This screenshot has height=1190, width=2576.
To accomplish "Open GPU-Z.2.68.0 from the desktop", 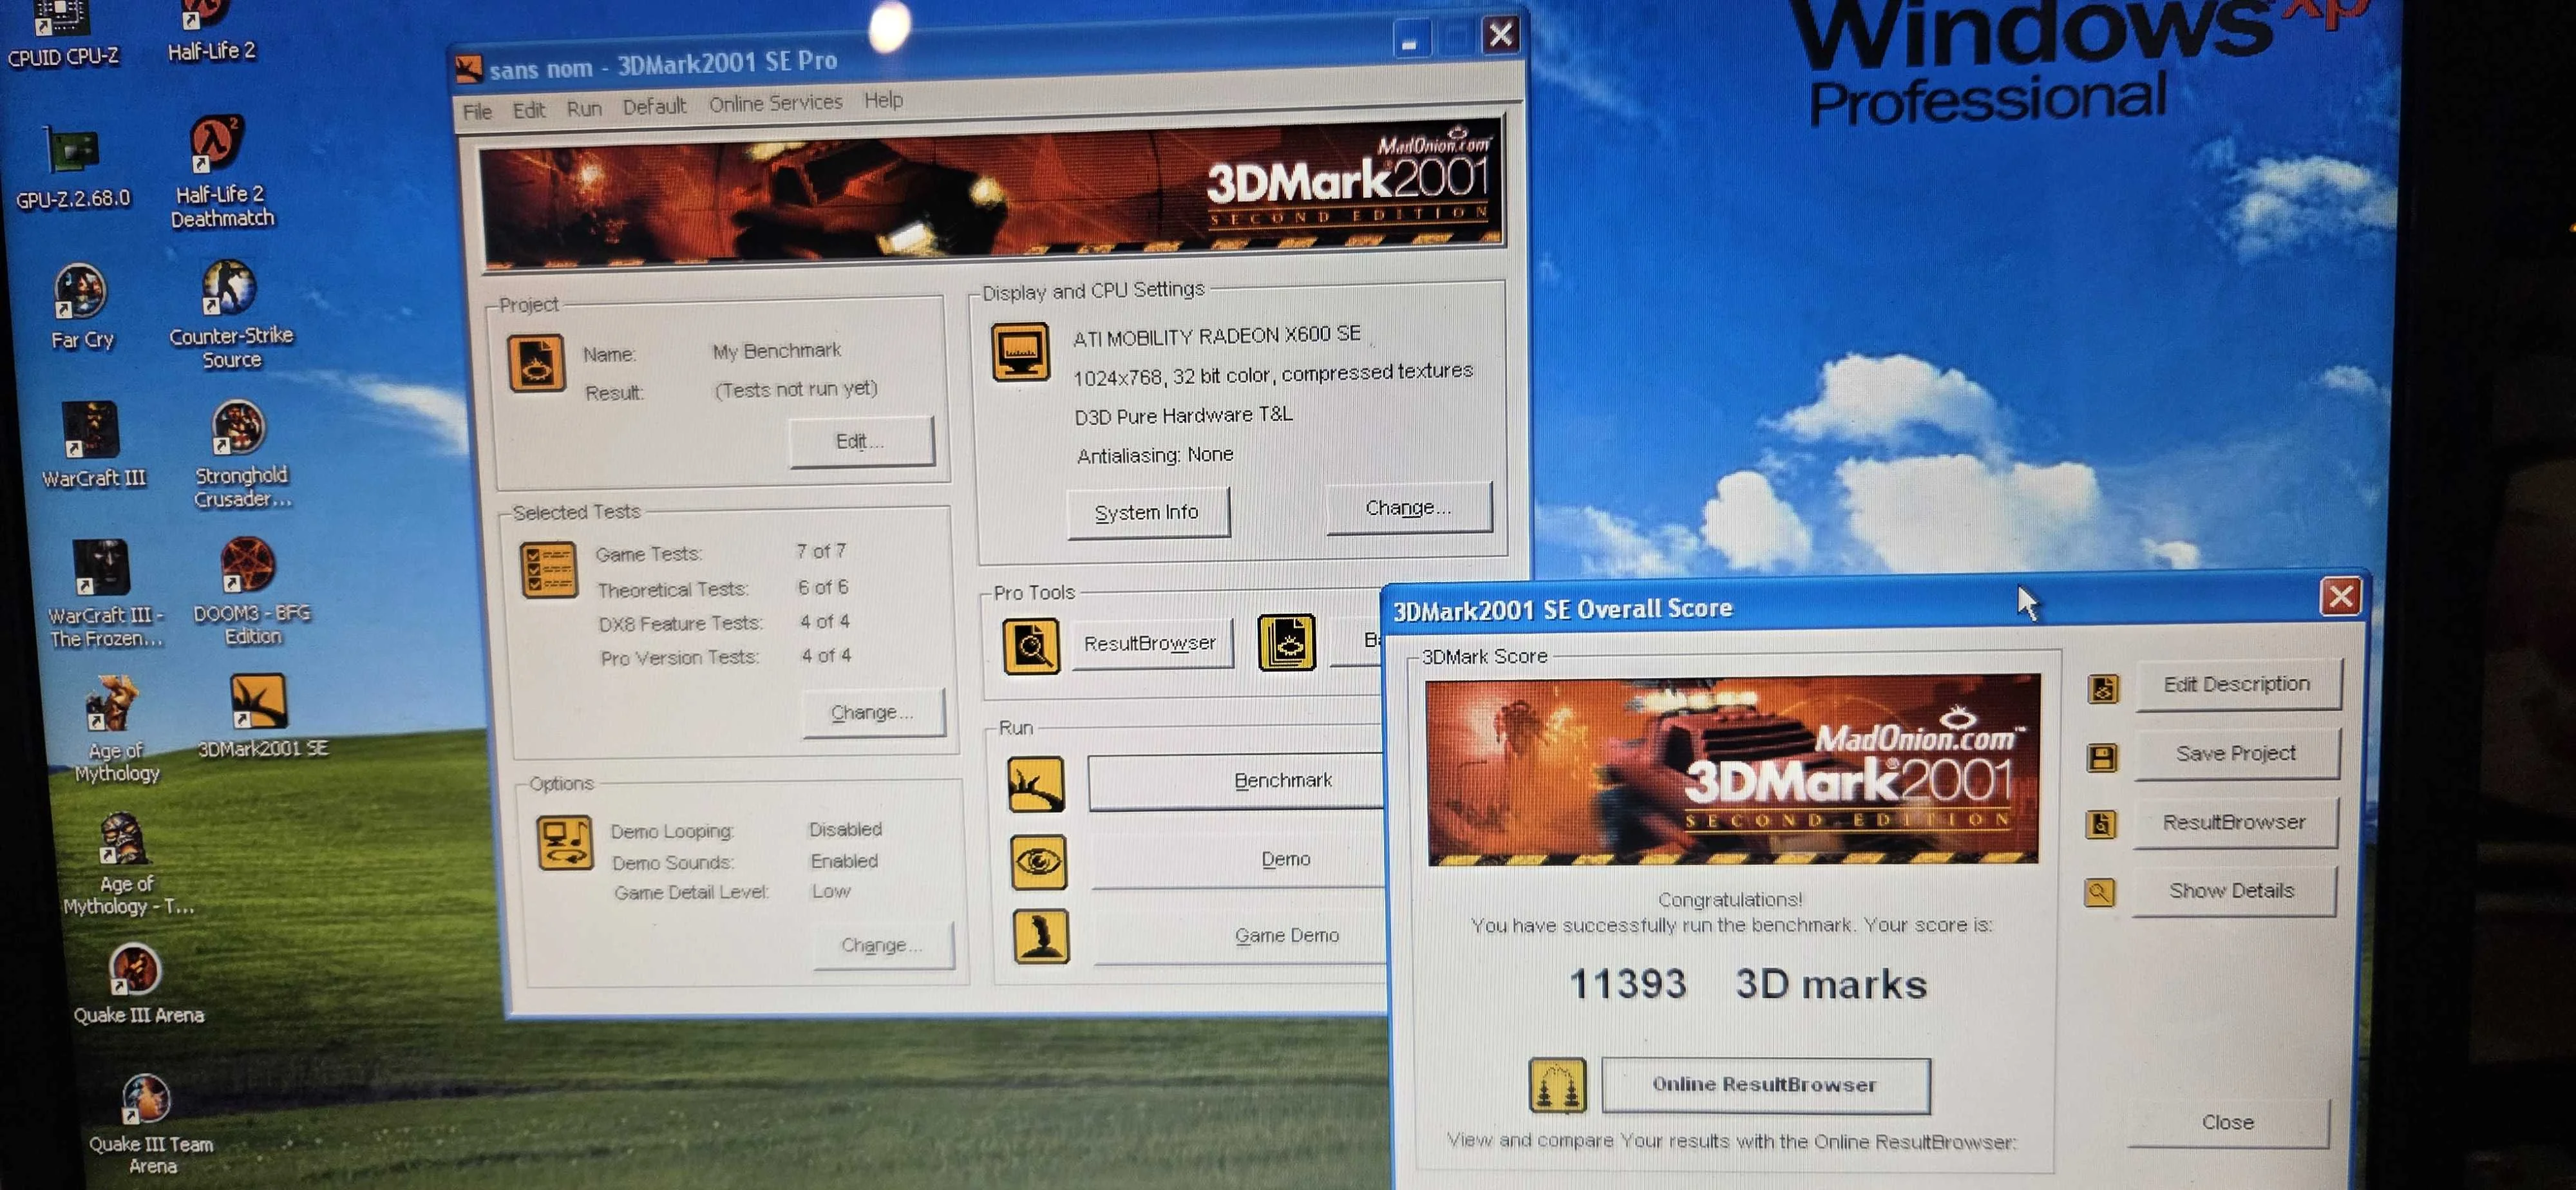I will click(72, 167).
